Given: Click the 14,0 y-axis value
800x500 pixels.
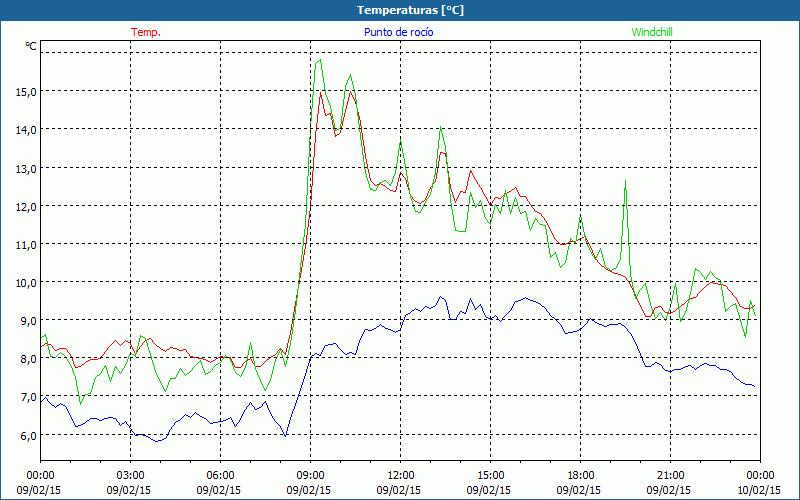Looking at the screenshot, I should 26,130.
